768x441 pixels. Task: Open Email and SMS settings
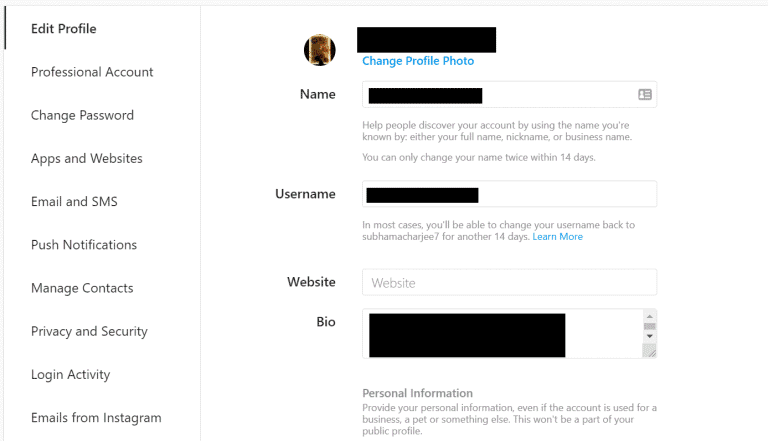pyautogui.click(x=74, y=201)
